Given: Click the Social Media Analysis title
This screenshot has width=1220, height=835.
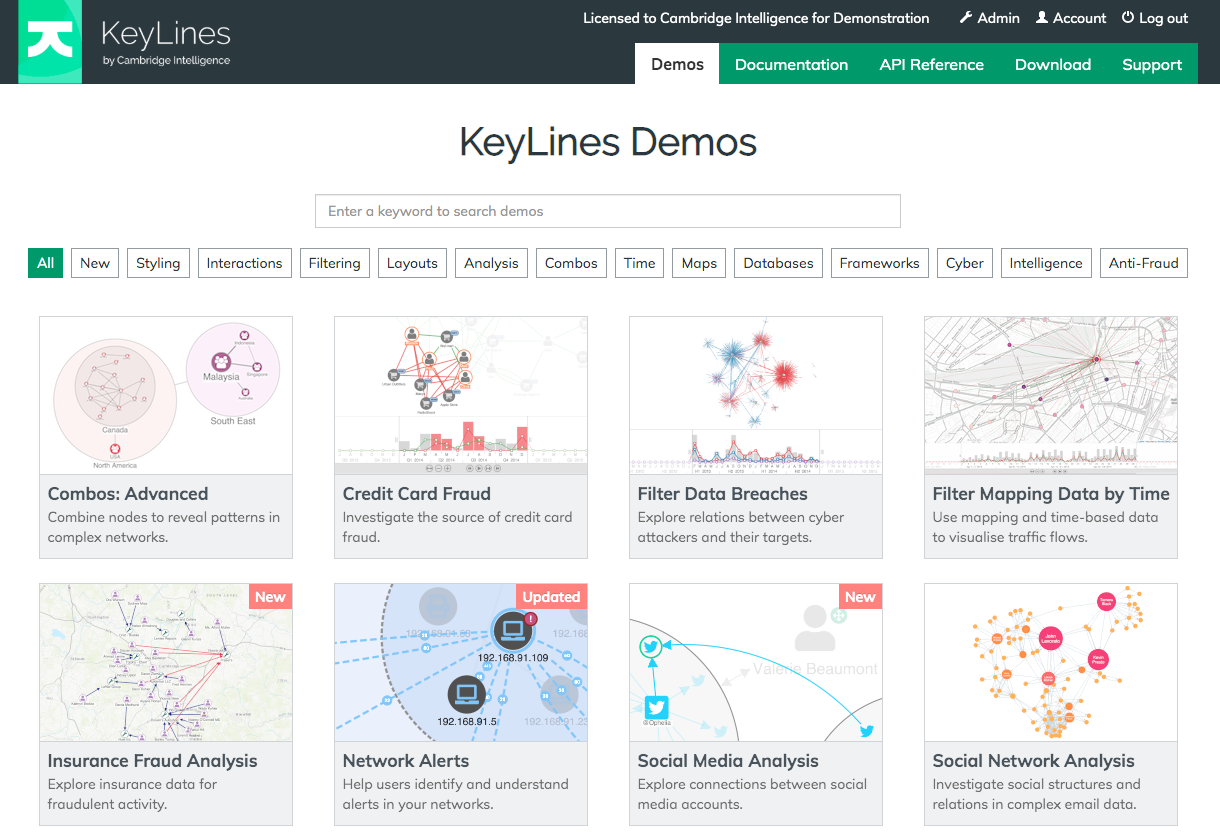Looking at the screenshot, I should tap(728, 761).
